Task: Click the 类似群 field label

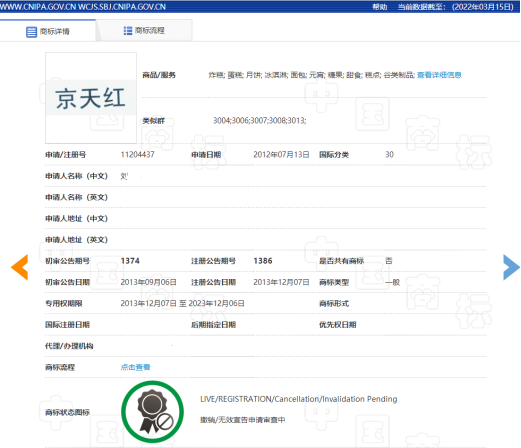Action: pos(154,121)
